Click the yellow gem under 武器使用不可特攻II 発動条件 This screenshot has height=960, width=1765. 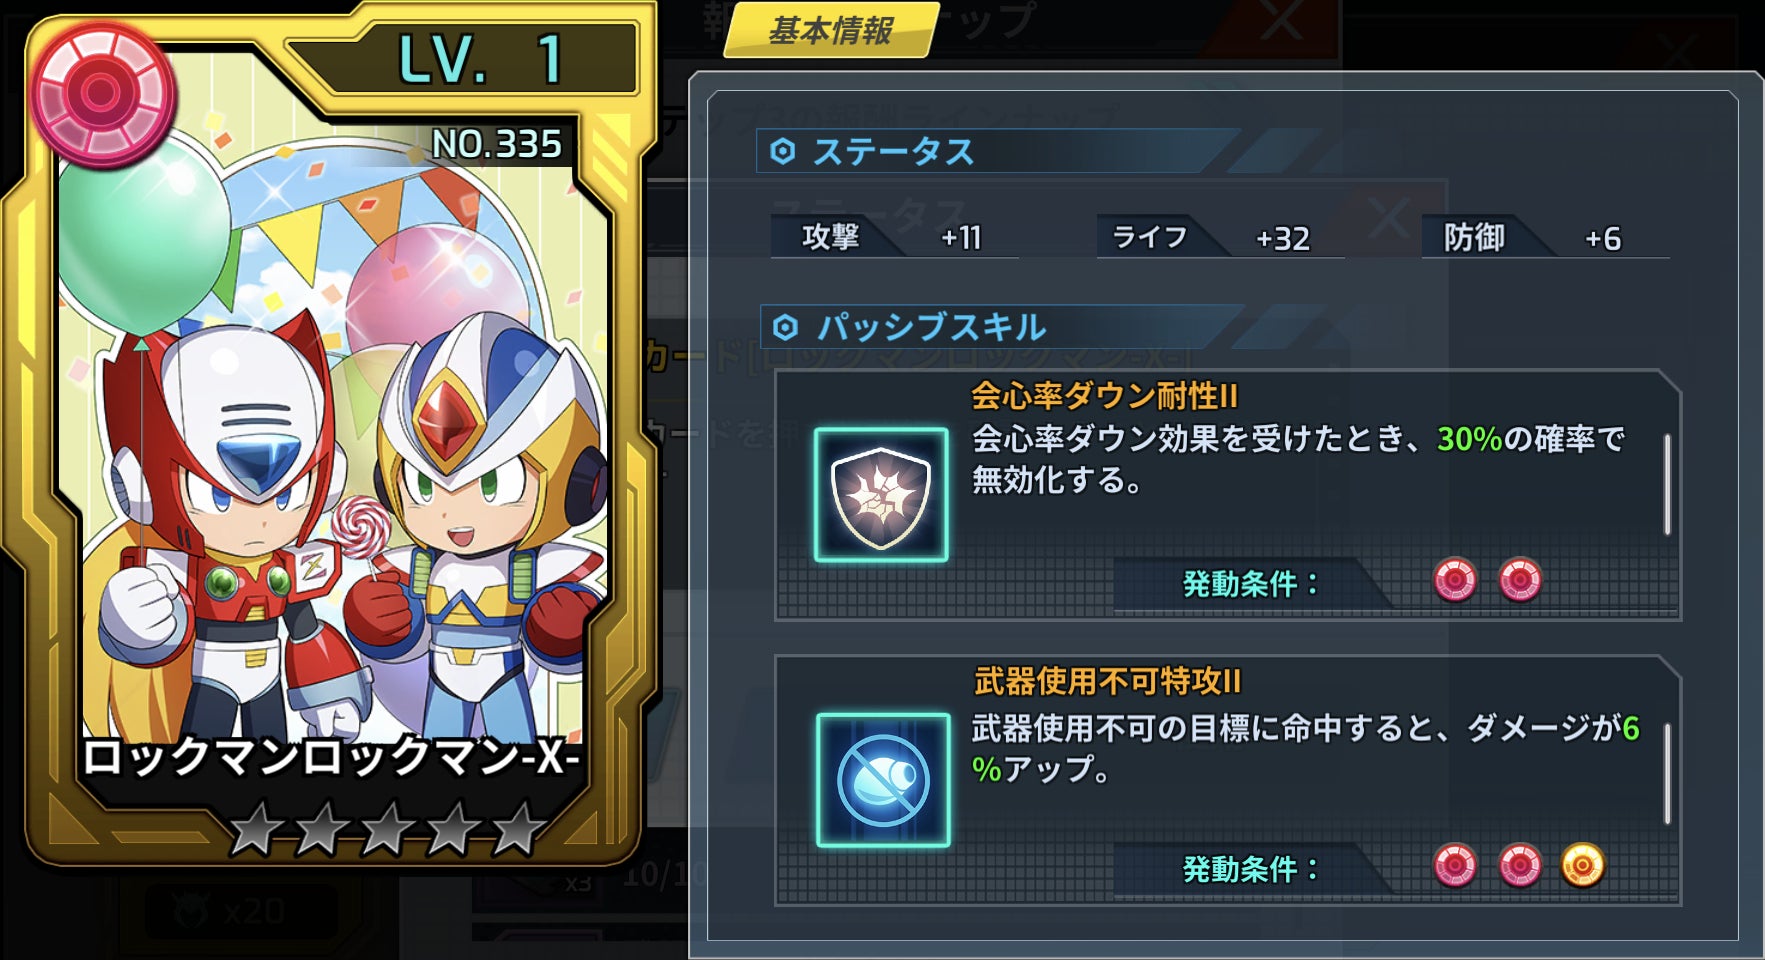[x=1583, y=866]
